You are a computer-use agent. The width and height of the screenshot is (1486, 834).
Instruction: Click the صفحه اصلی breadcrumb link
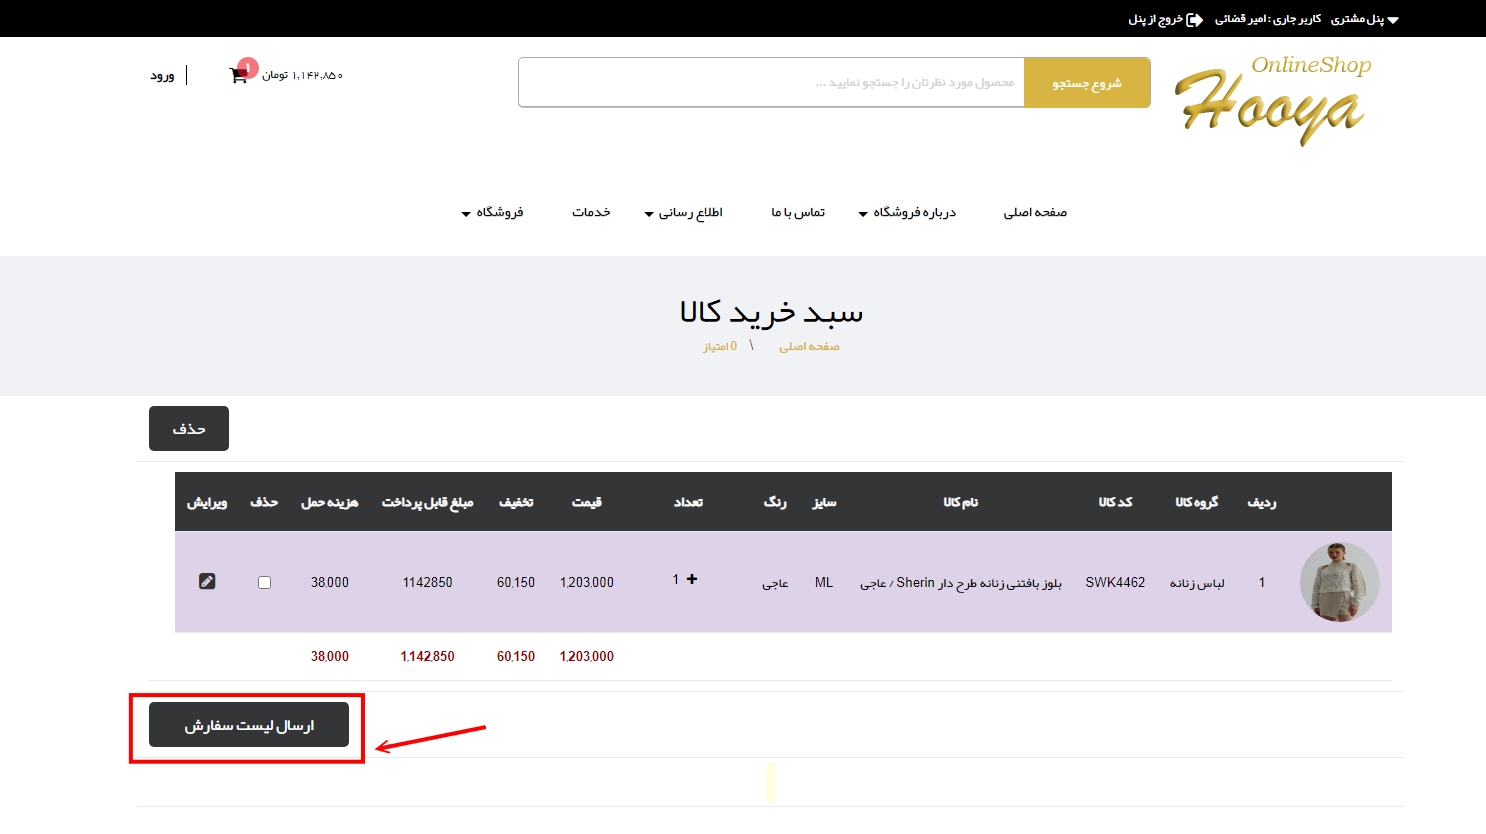coord(809,346)
